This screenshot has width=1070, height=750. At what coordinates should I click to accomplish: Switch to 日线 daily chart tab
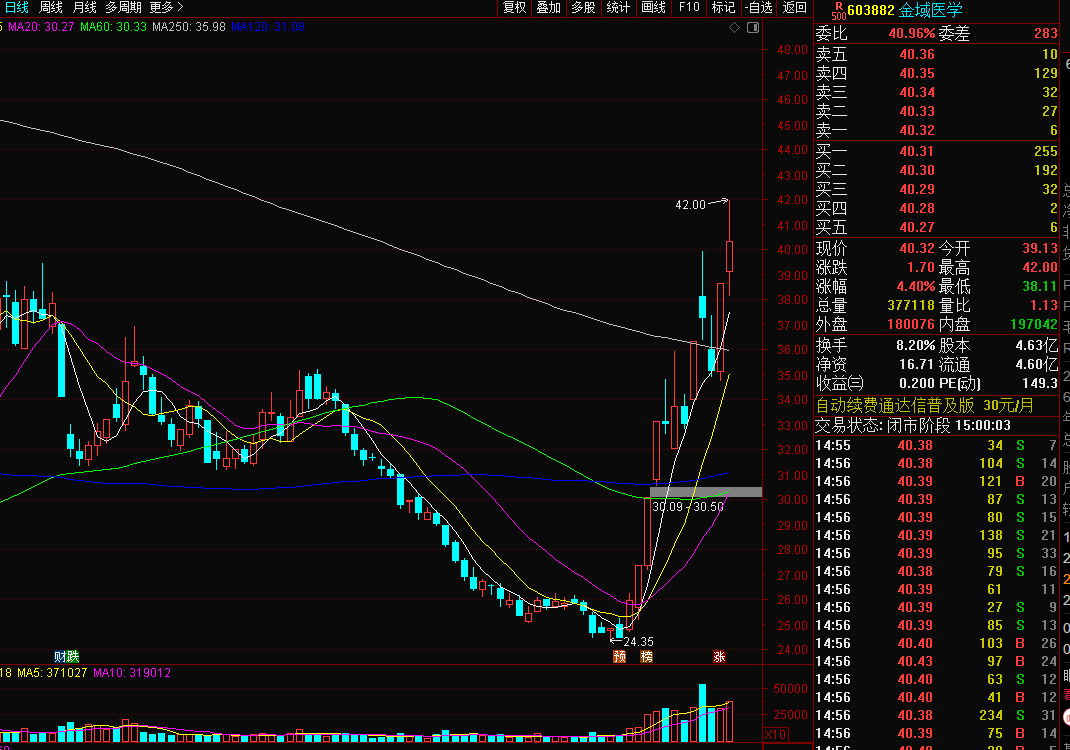tap(17, 8)
